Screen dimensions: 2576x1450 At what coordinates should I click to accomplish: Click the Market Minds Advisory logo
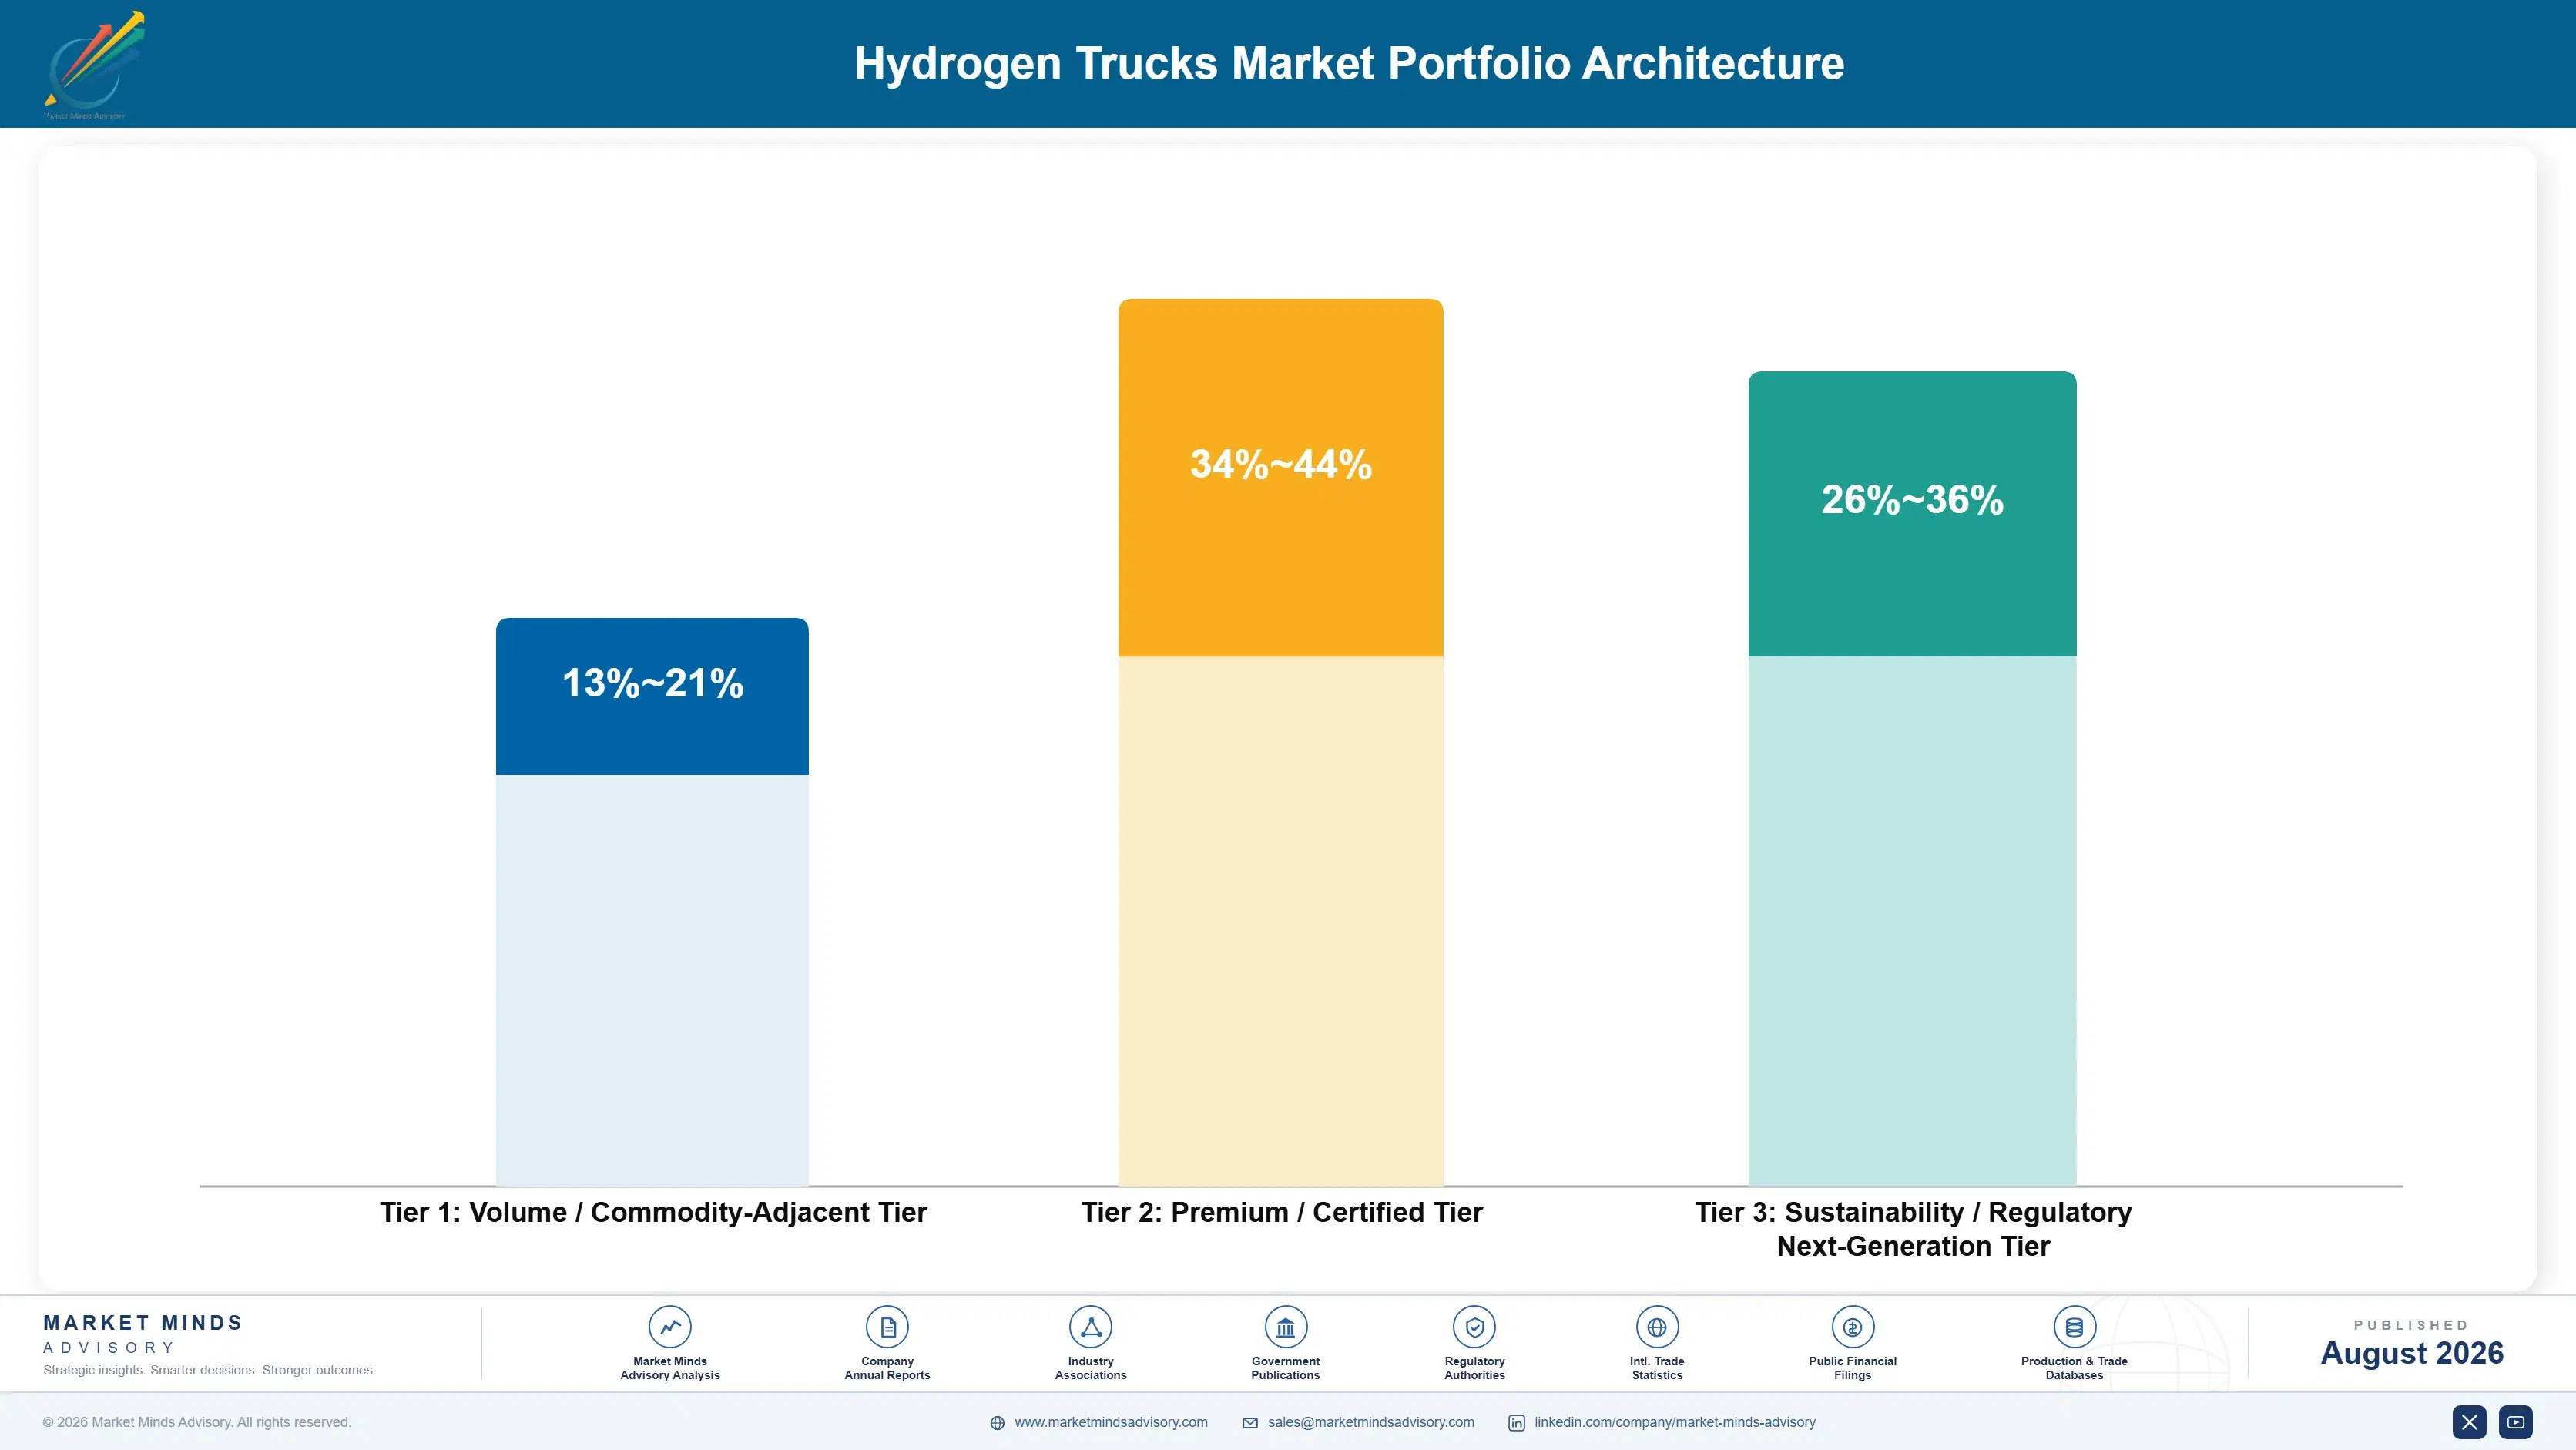[x=94, y=65]
